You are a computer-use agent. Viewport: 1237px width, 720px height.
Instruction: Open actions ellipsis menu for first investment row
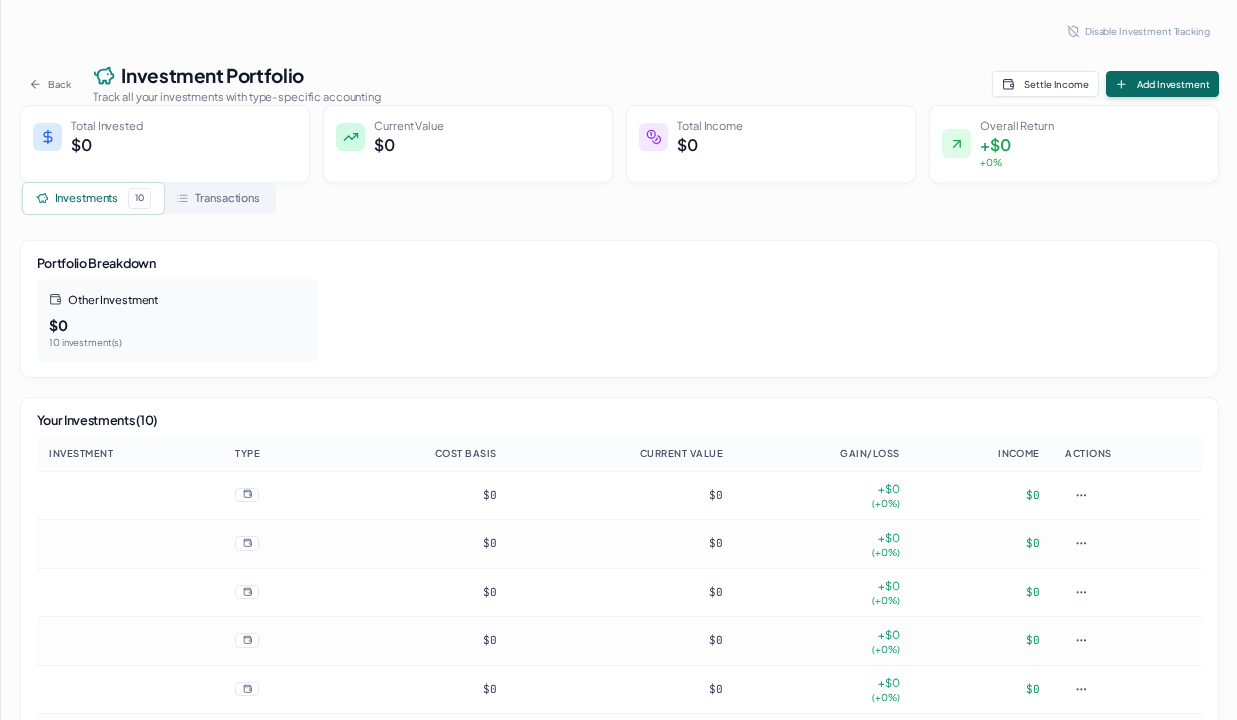(1081, 495)
